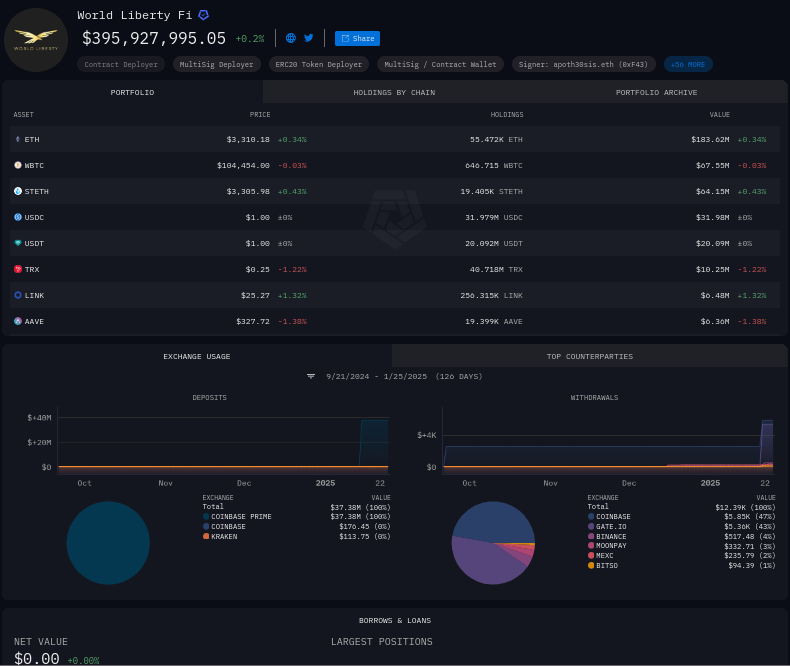The height and width of the screenshot is (666, 790).
Task: Click the Net Value label
Action: point(41,642)
